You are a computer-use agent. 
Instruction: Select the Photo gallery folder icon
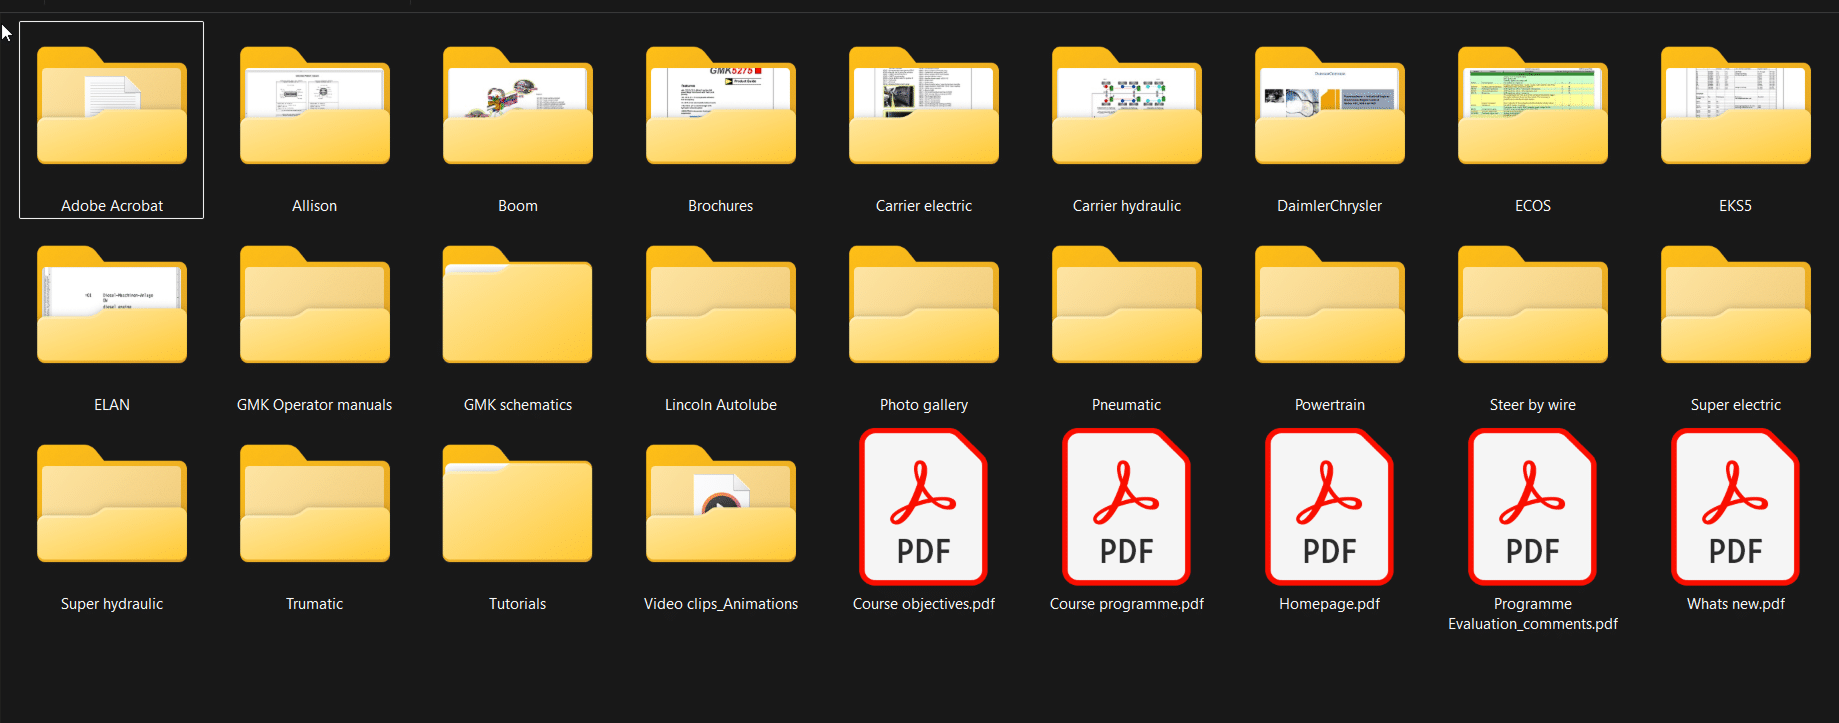point(924,304)
